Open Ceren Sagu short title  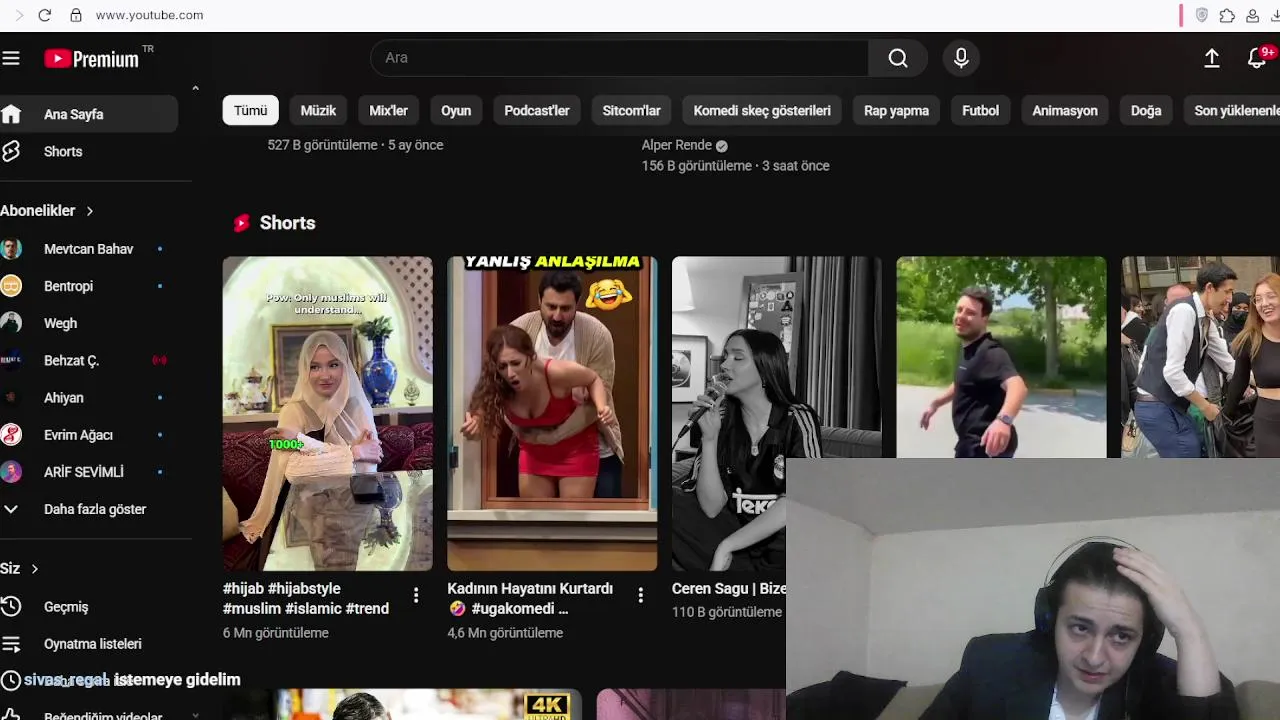pyautogui.click(x=729, y=589)
